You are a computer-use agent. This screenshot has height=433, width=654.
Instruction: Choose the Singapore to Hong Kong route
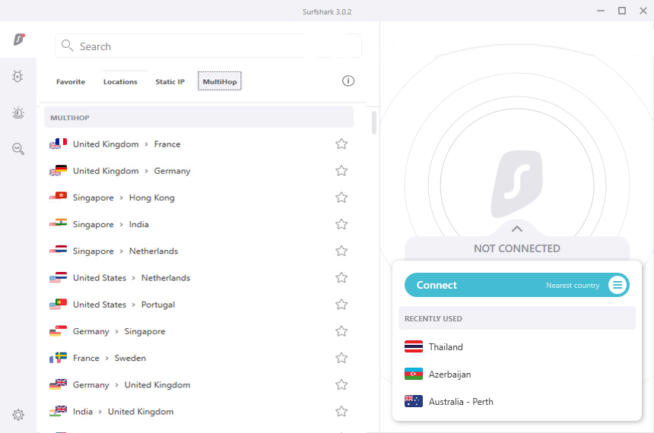[199, 197]
